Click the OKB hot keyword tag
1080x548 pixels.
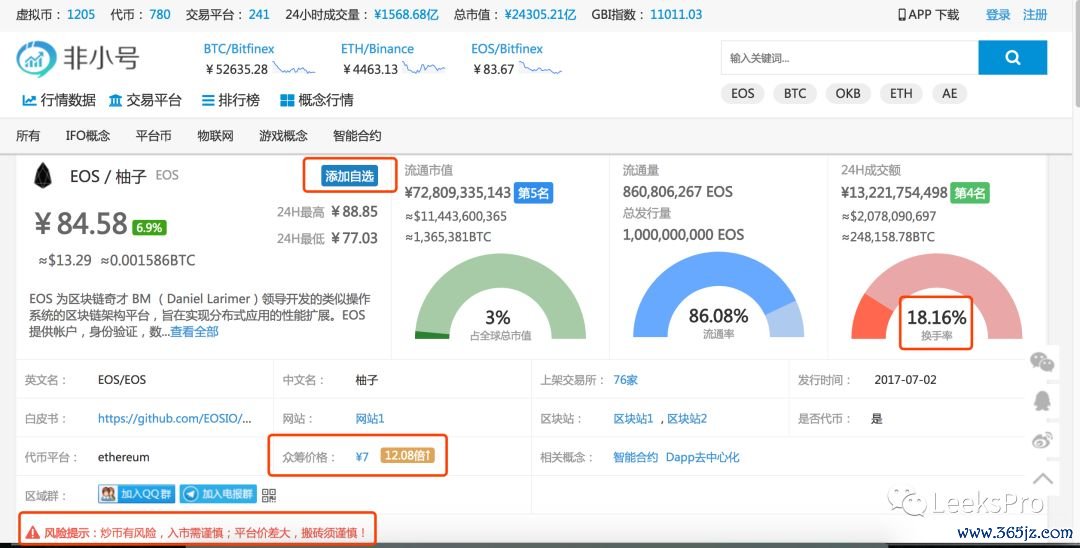(848, 94)
